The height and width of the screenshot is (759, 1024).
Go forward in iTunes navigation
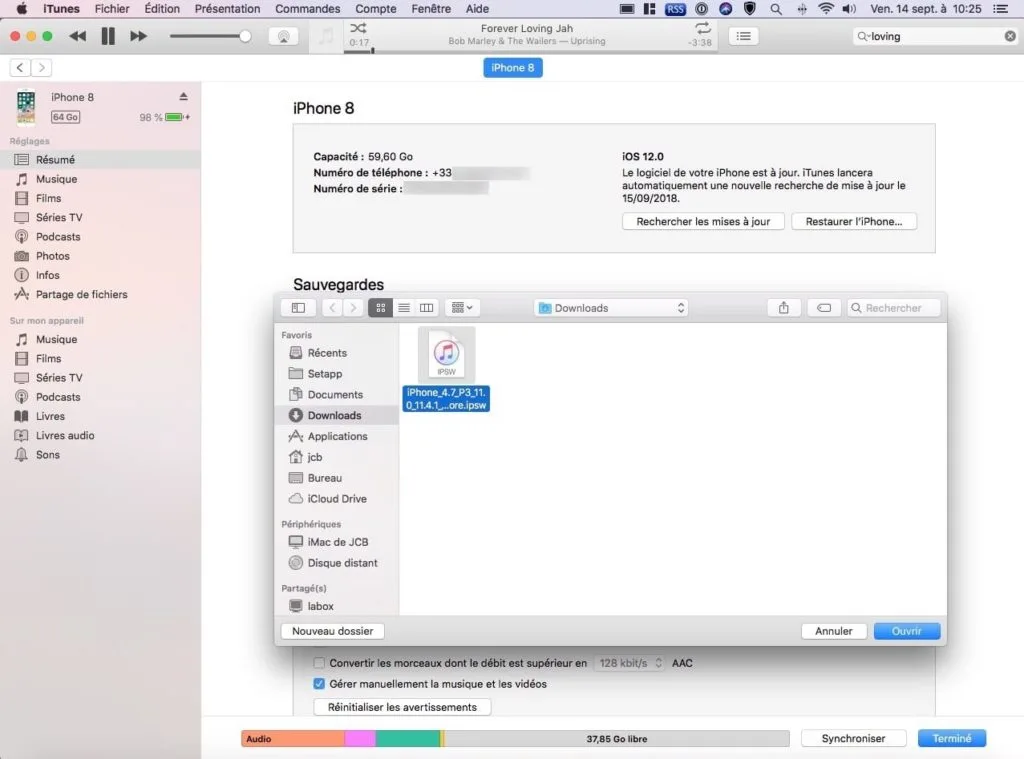coord(41,67)
